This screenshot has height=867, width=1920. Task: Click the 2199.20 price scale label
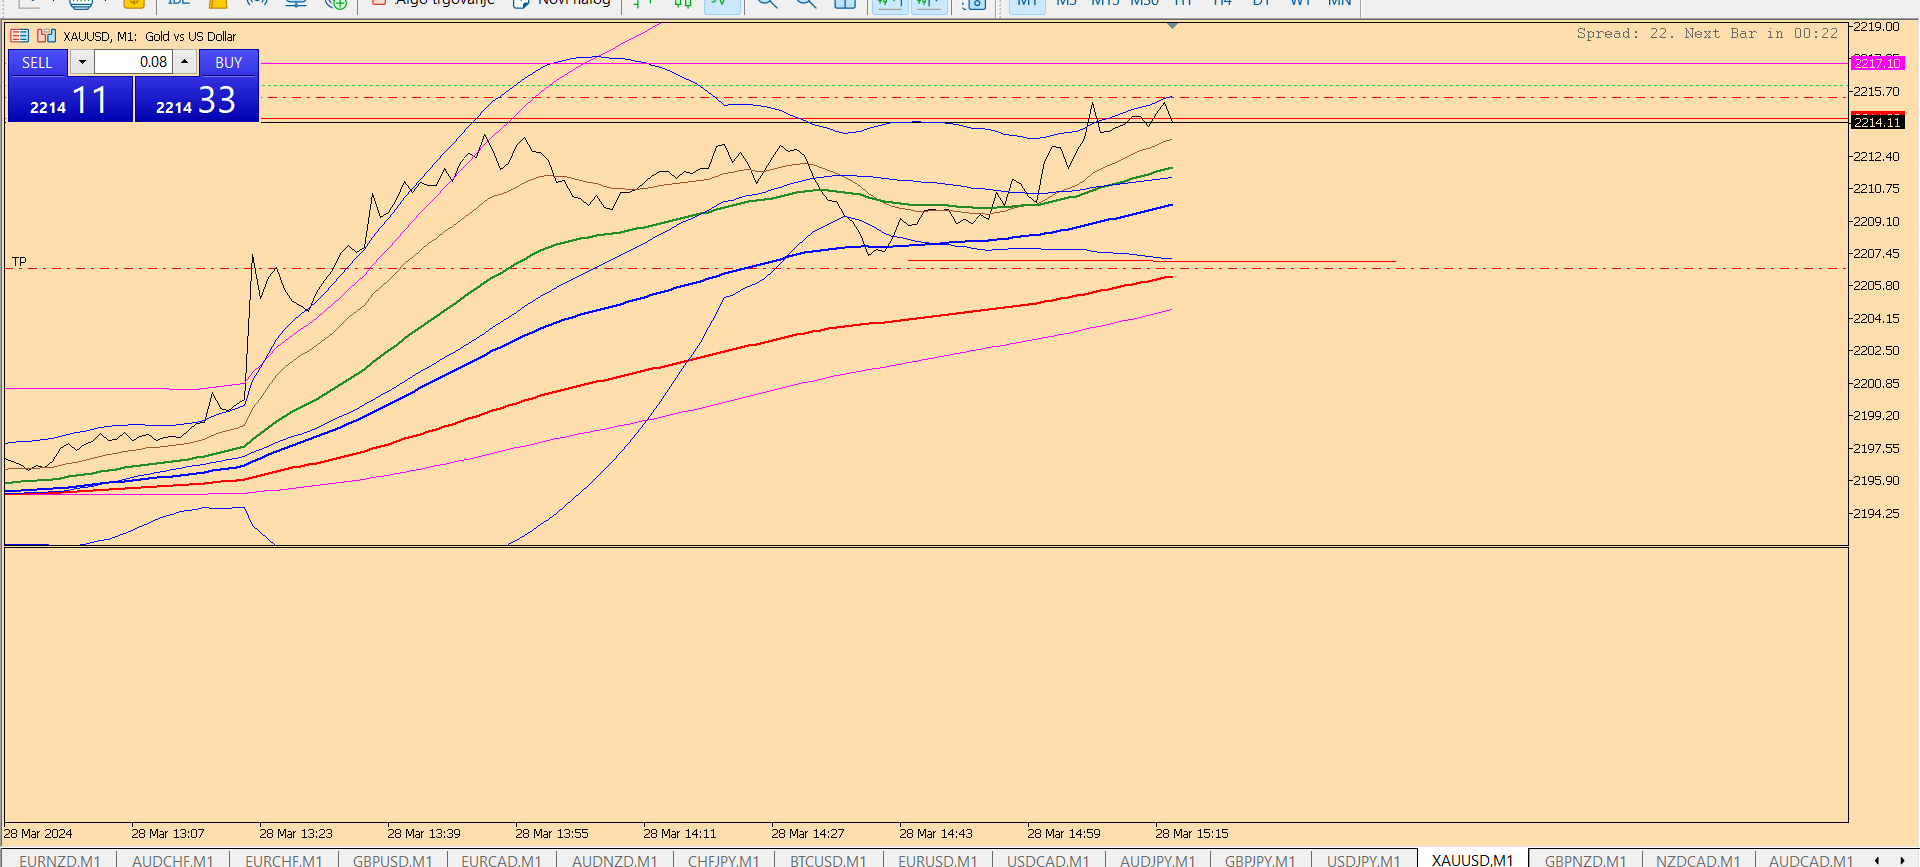[x=1876, y=415]
